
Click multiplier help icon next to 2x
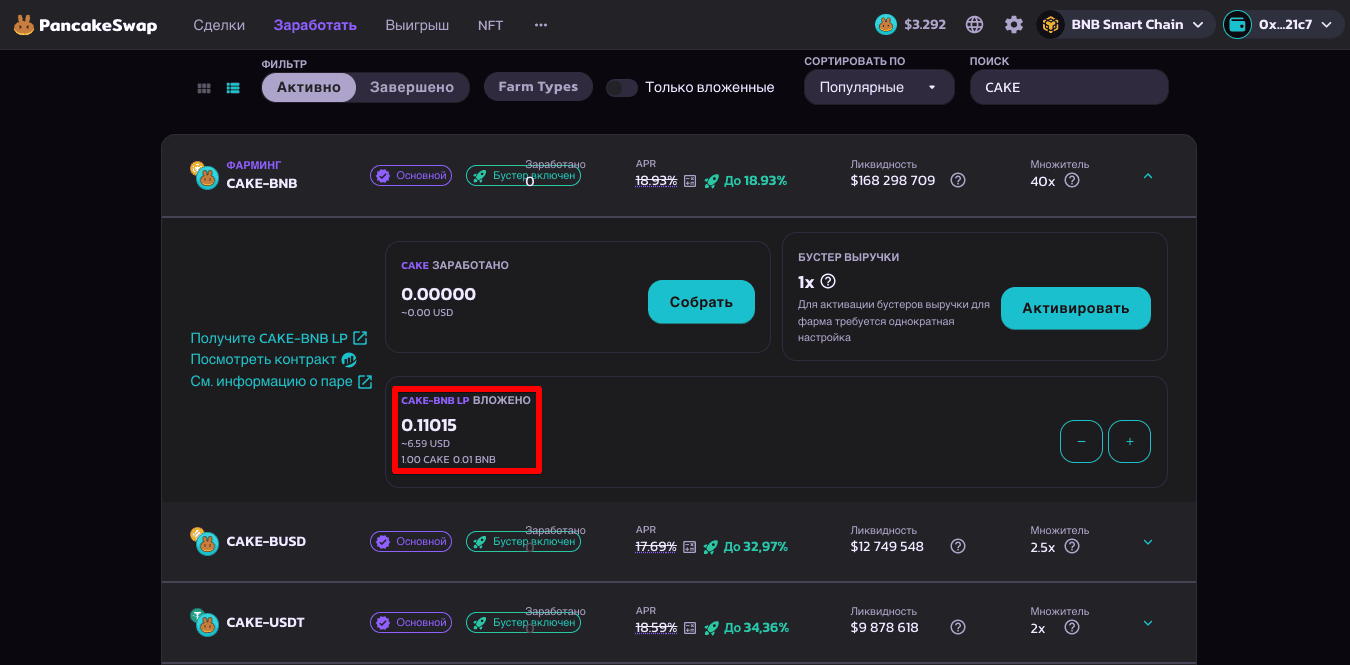point(1072,628)
